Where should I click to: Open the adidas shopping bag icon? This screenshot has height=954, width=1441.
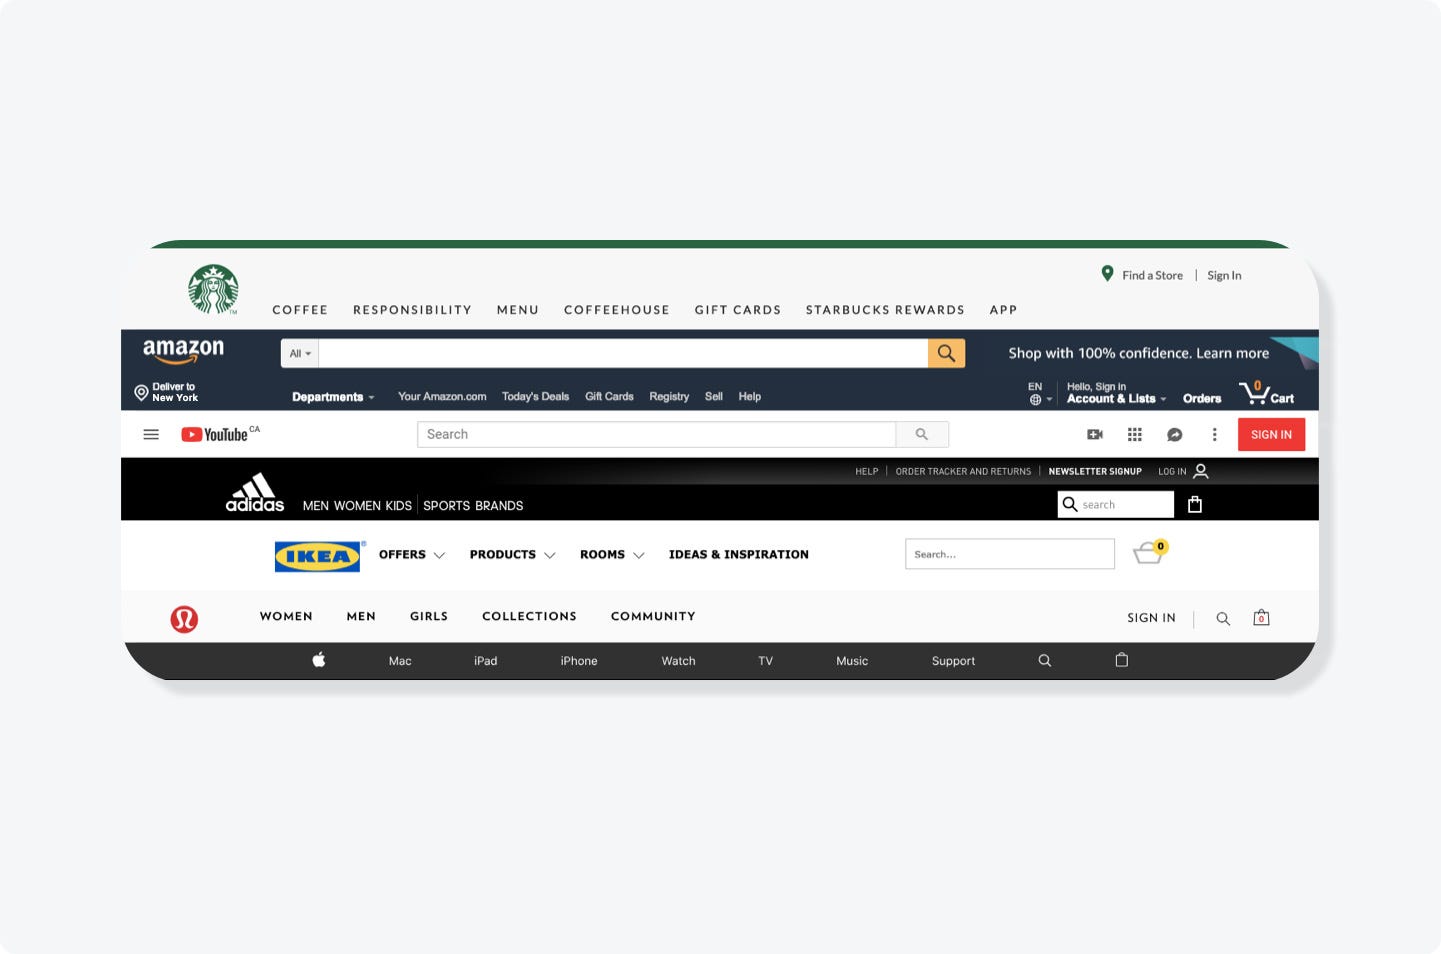click(1195, 504)
